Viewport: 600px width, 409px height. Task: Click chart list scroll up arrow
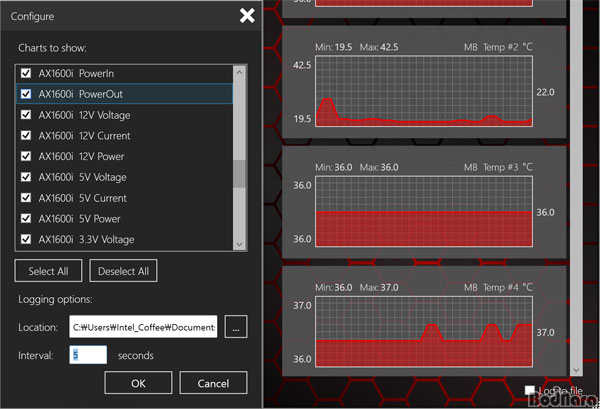coord(240,72)
